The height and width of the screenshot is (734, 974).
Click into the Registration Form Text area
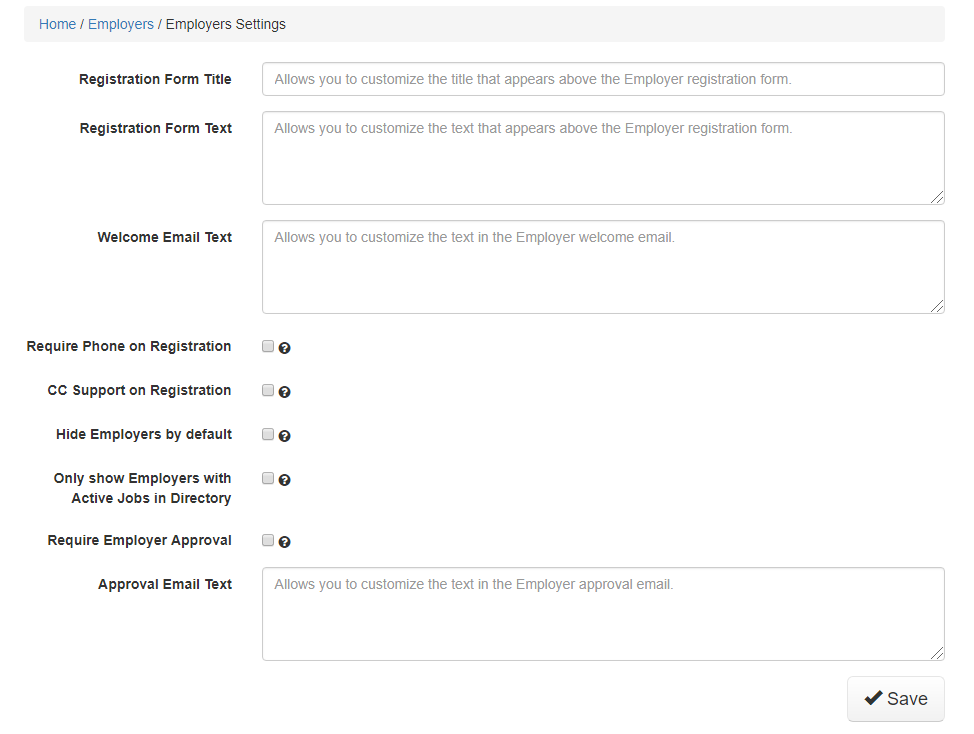(603, 158)
